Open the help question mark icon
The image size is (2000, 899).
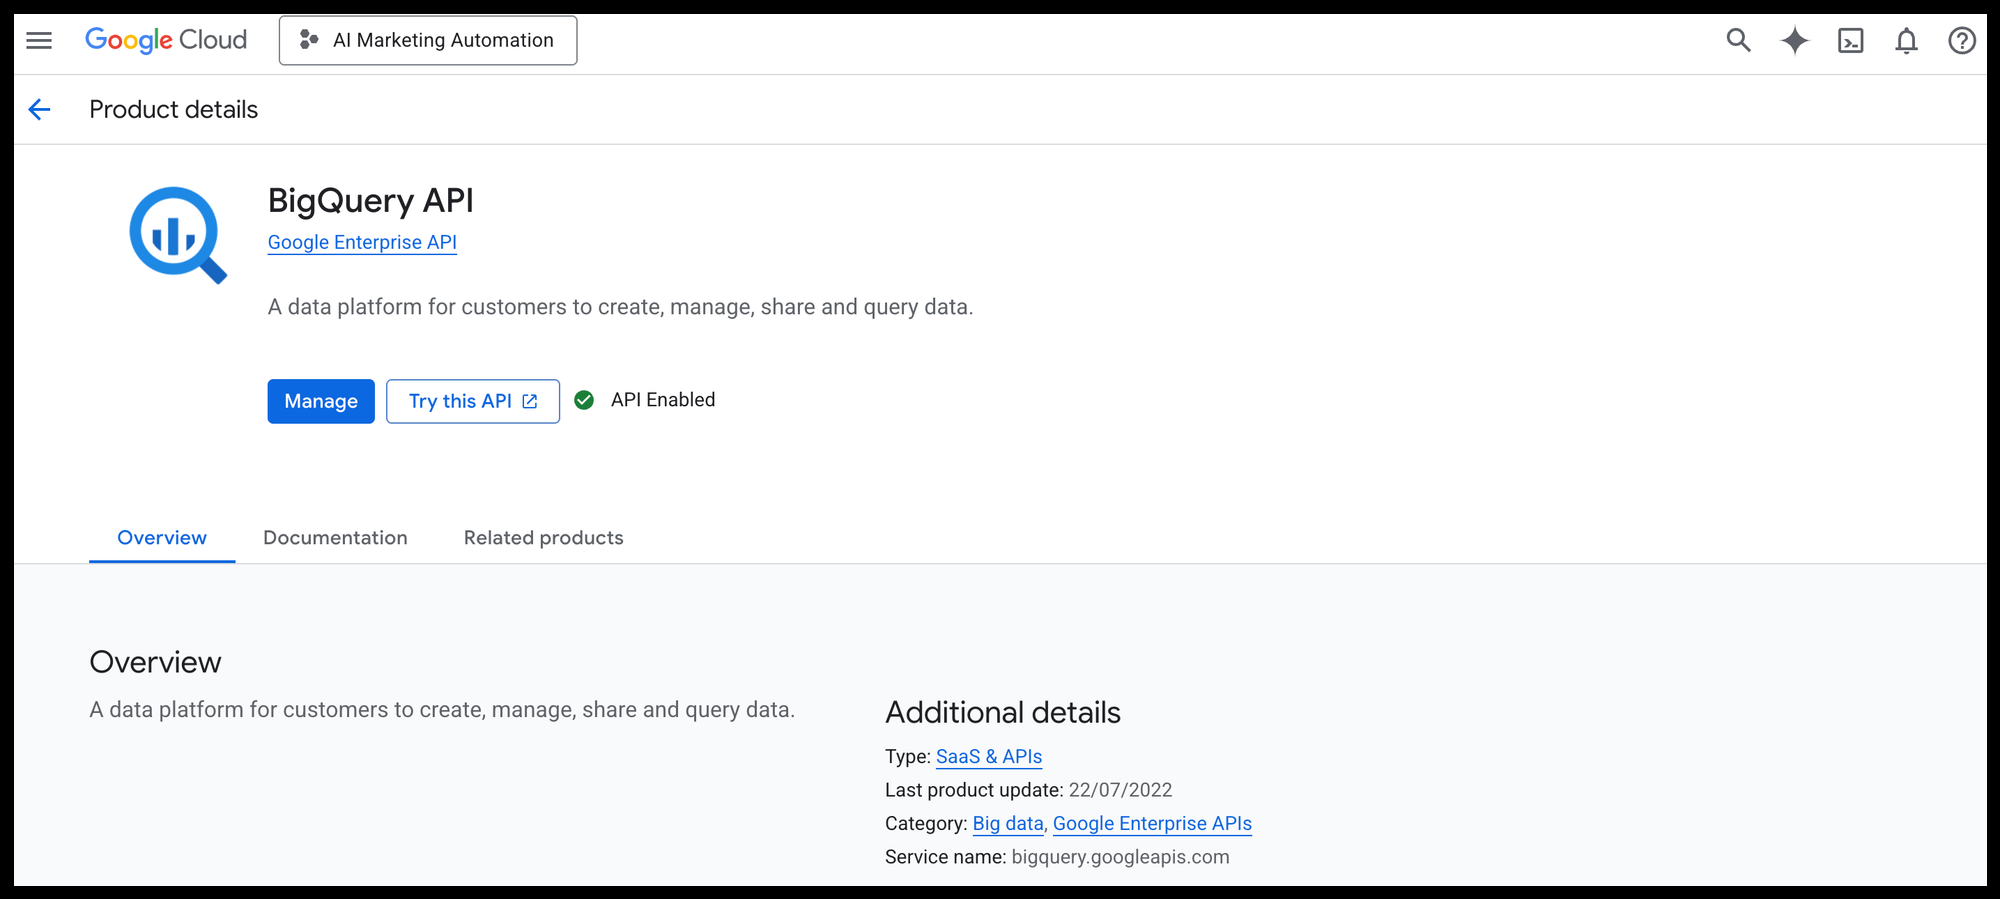[1961, 40]
